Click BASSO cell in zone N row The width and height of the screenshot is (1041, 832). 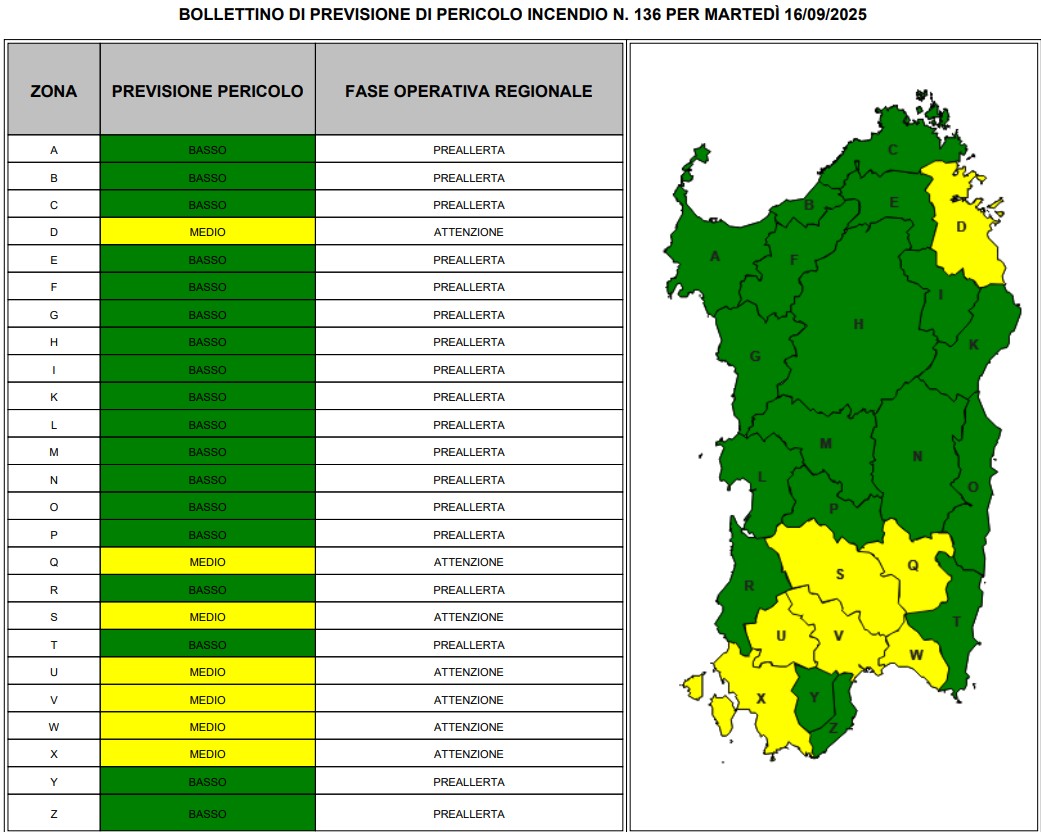click(208, 480)
